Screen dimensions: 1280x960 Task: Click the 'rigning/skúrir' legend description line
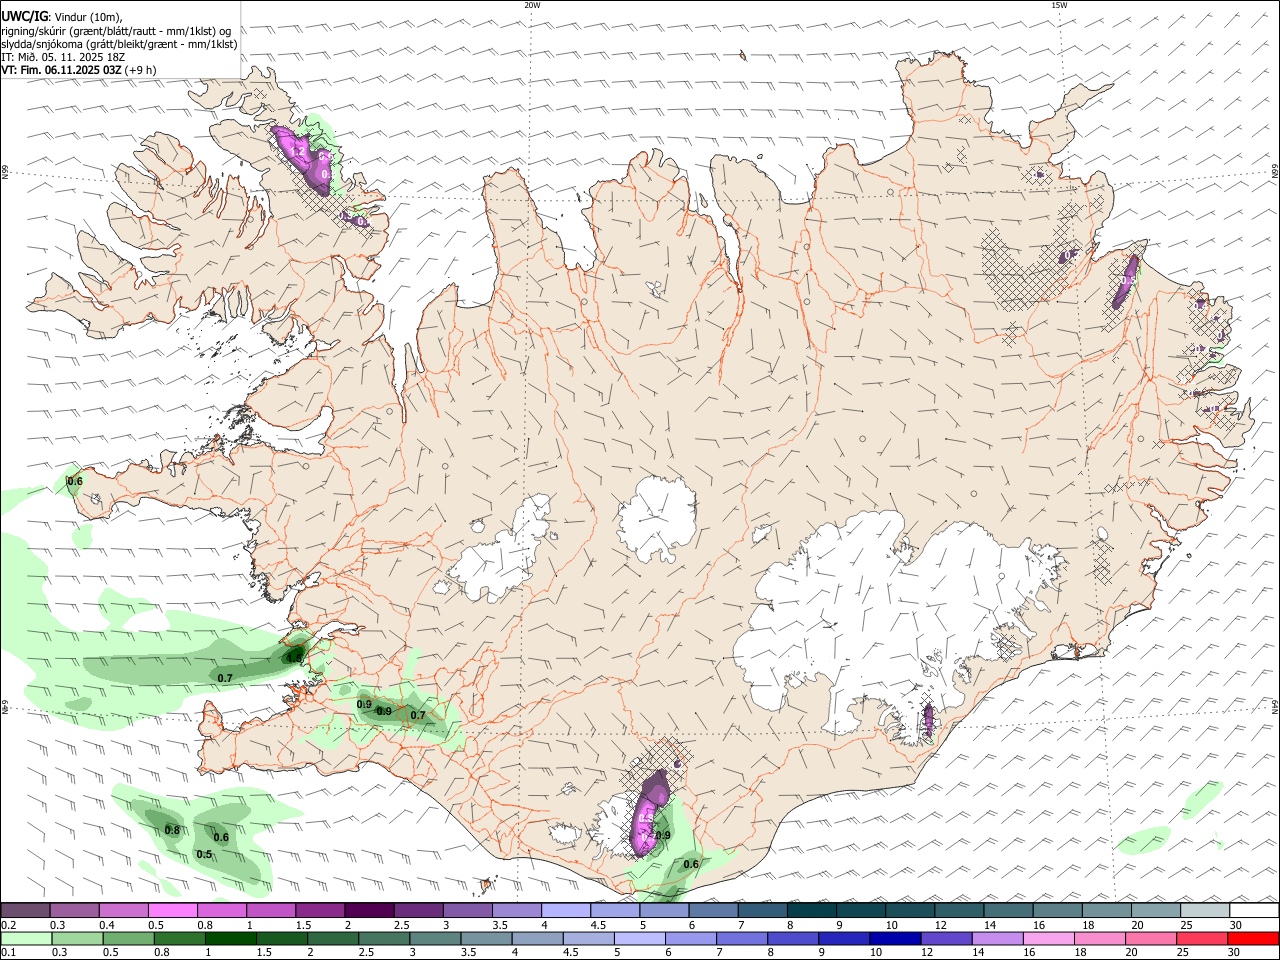coord(116,31)
